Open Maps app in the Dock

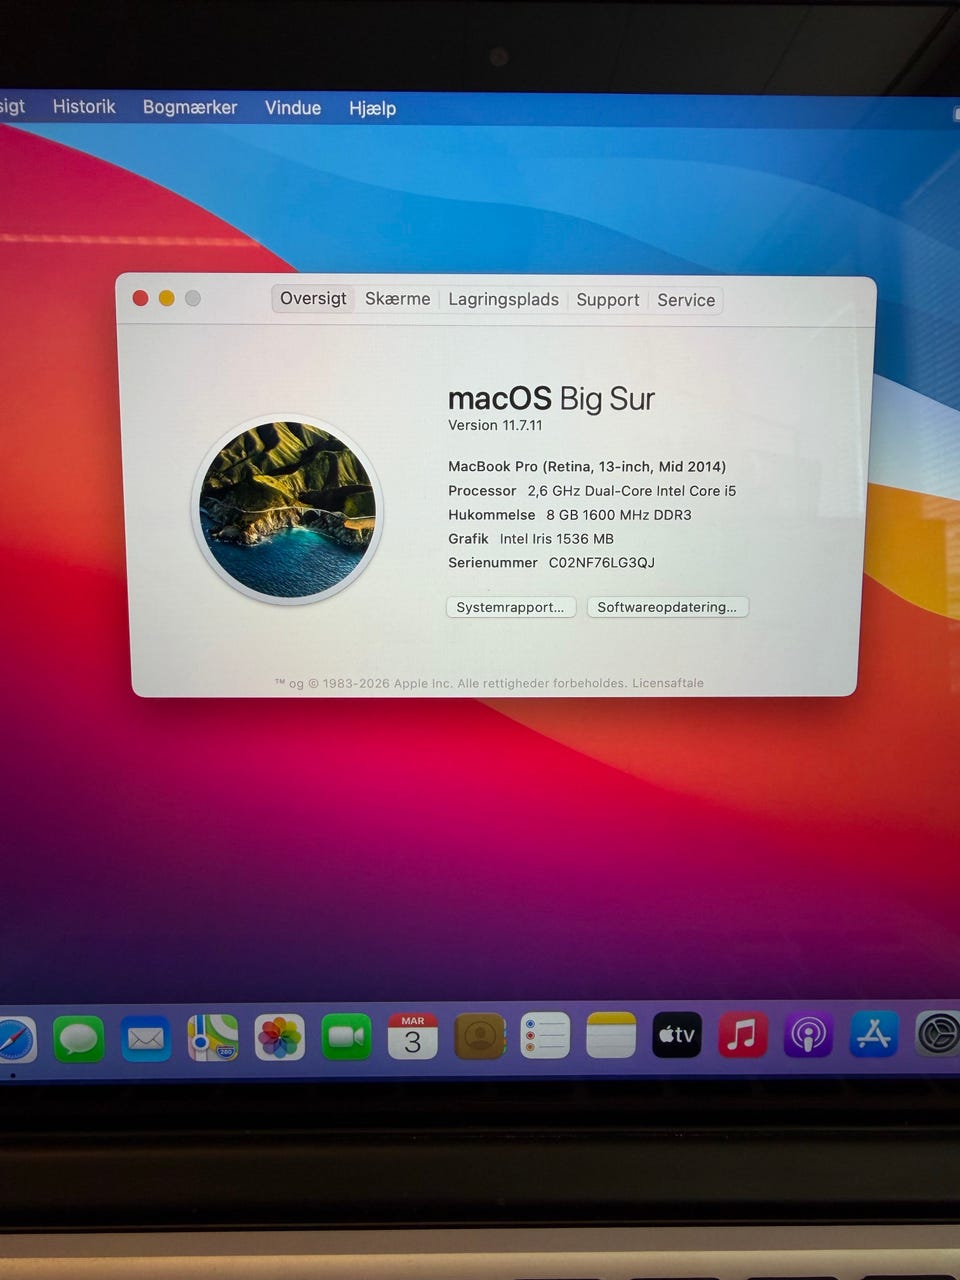click(x=212, y=1037)
